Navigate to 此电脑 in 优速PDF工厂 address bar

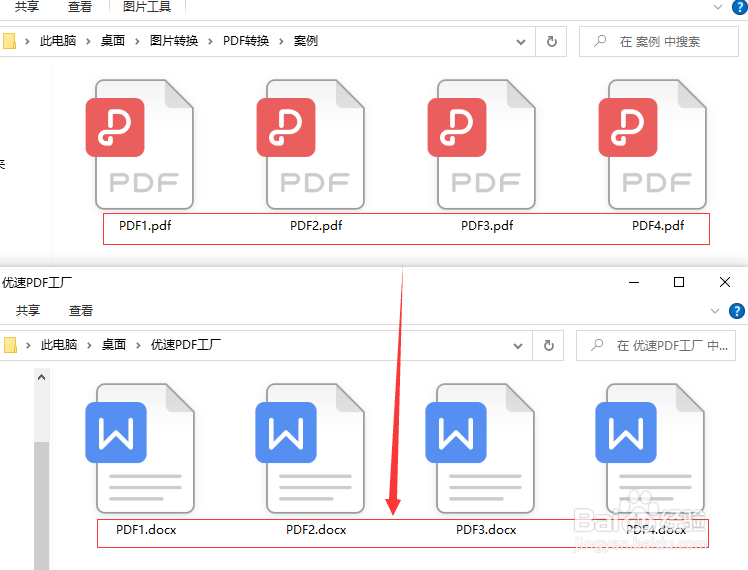[59, 344]
